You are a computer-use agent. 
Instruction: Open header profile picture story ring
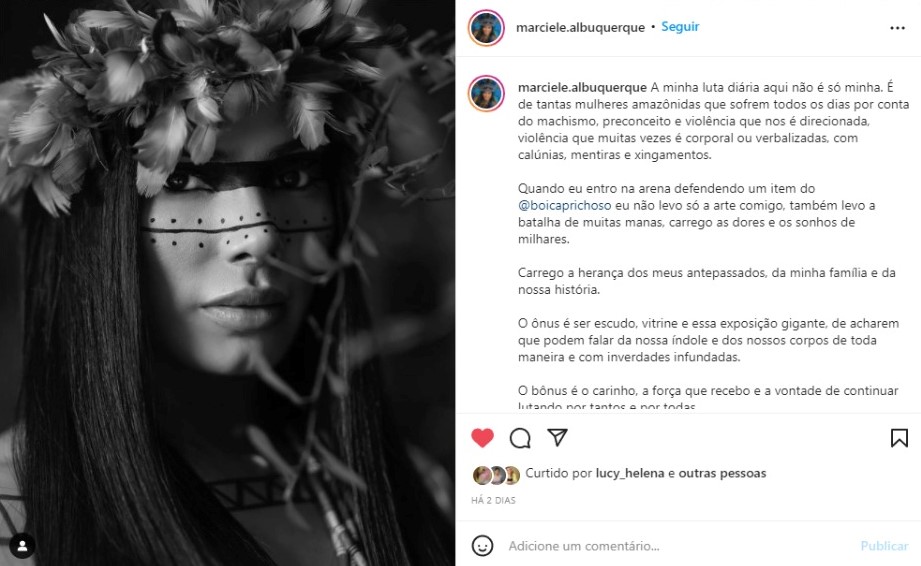[x=486, y=28]
